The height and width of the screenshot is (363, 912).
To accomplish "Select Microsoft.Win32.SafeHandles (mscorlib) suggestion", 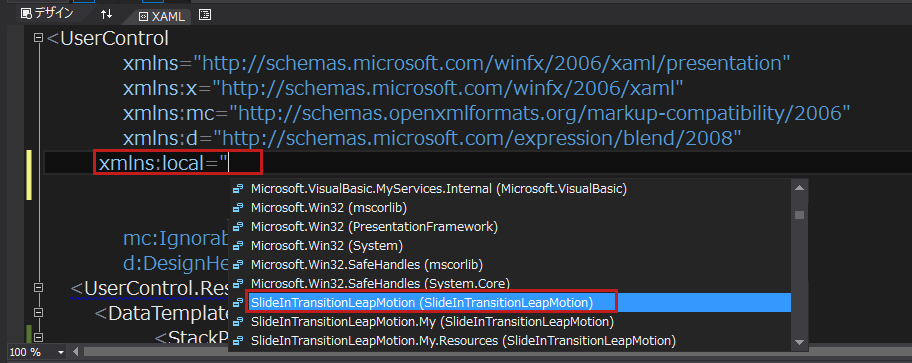I will point(509,265).
